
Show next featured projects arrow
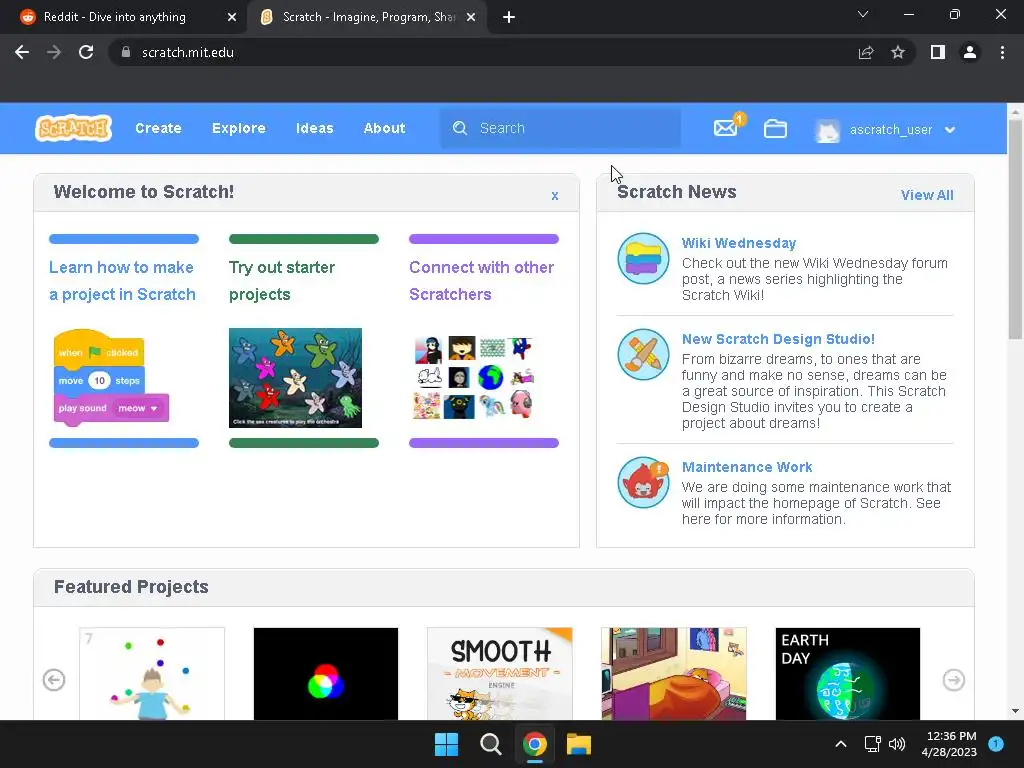tap(953, 680)
